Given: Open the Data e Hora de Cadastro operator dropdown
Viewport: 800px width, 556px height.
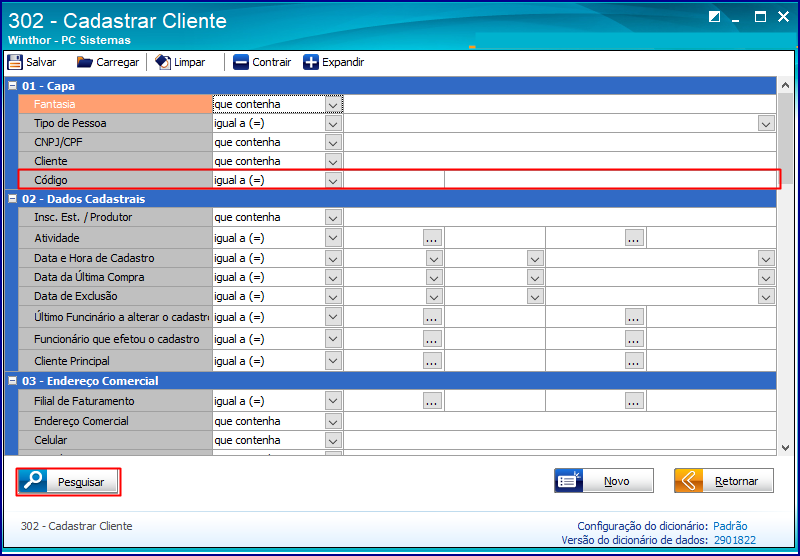Looking at the screenshot, I should 333,259.
